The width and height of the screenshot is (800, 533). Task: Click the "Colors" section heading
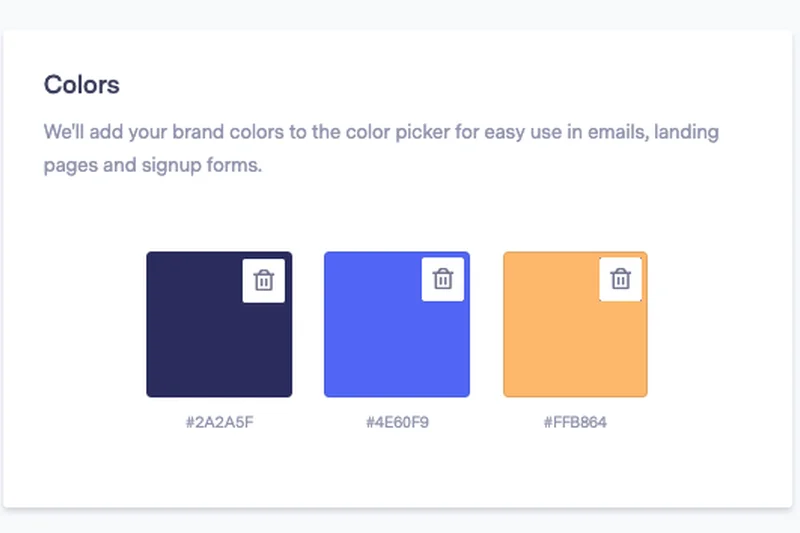tap(81, 85)
